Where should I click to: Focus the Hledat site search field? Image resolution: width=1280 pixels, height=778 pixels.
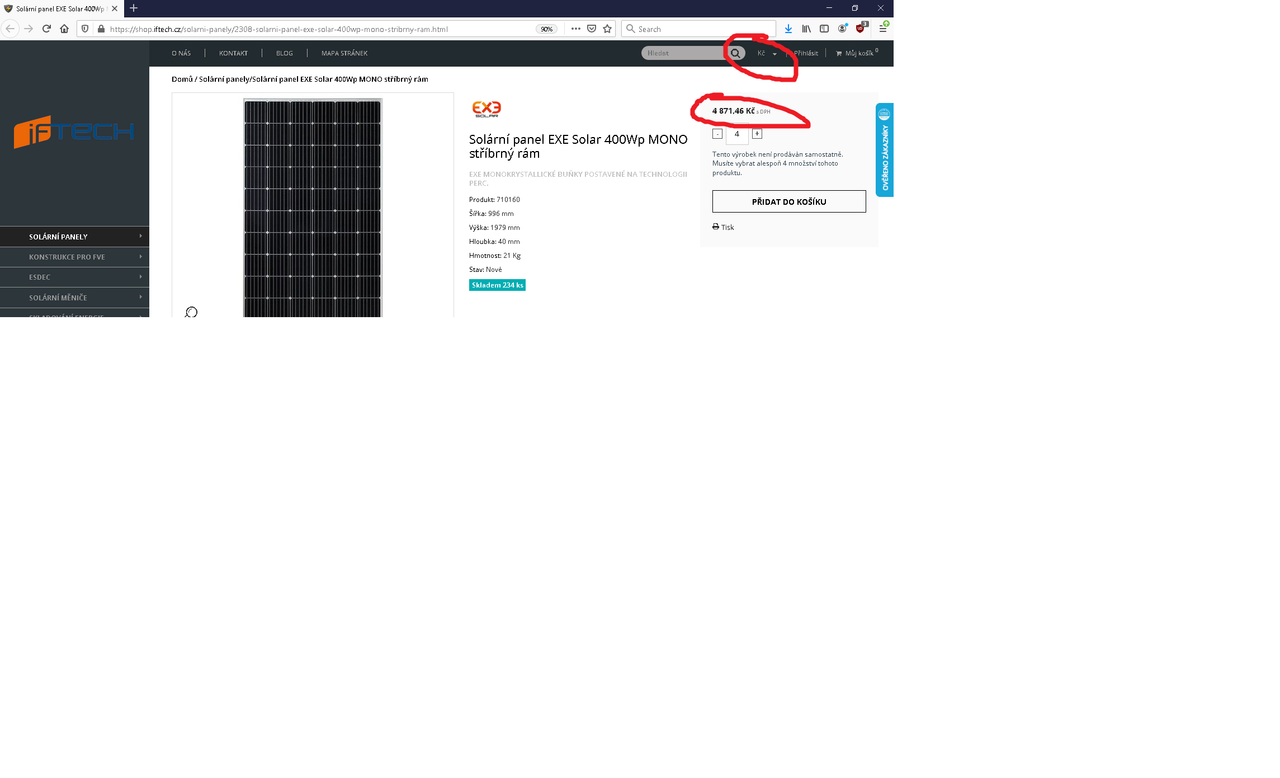point(684,53)
